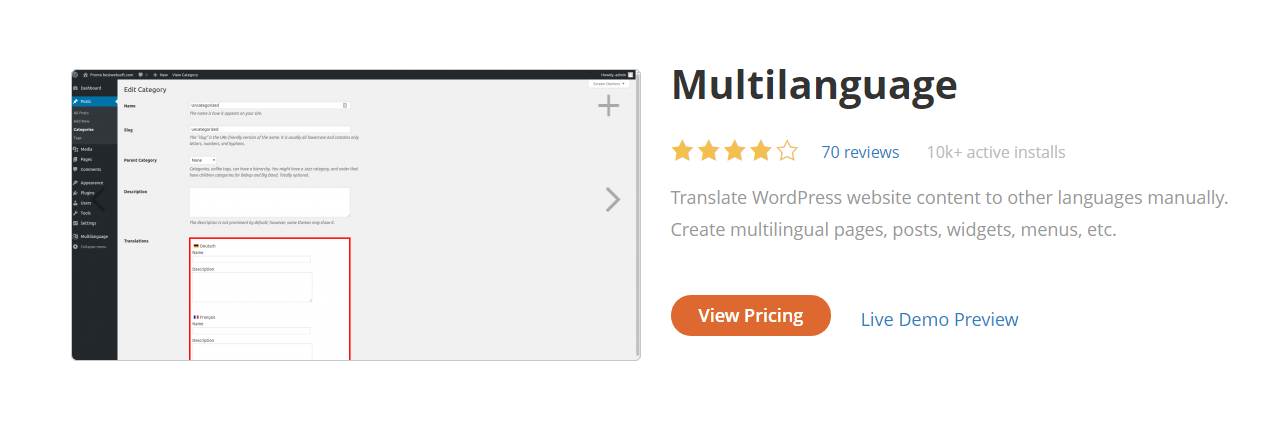Click the empty fifth rating star
Viewport: 1276px width, 428px height.
click(x=787, y=151)
